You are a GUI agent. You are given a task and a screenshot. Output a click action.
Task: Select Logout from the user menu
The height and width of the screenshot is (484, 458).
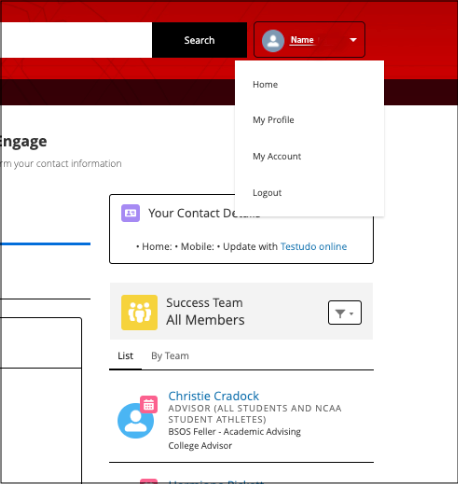(x=267, y=193)
